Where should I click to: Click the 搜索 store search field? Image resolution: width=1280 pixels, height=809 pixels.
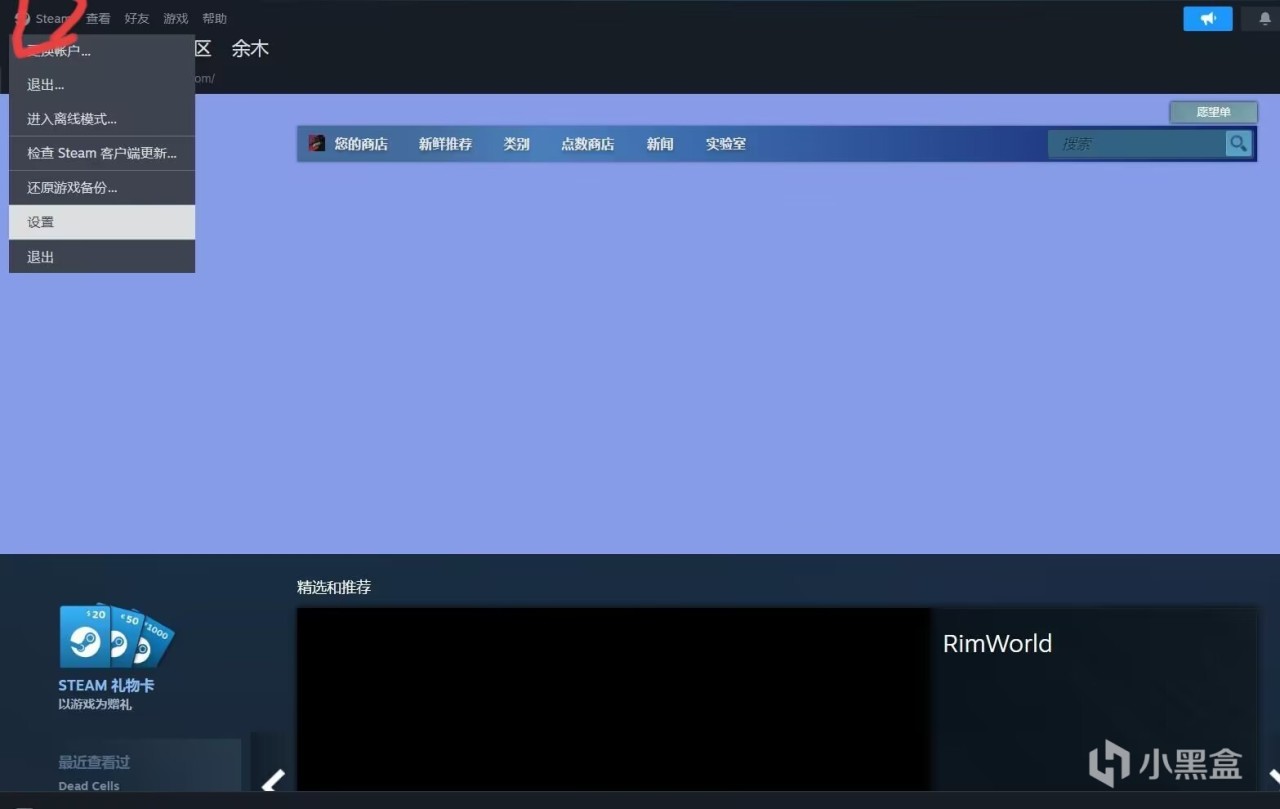click(x=1137, y=144)
